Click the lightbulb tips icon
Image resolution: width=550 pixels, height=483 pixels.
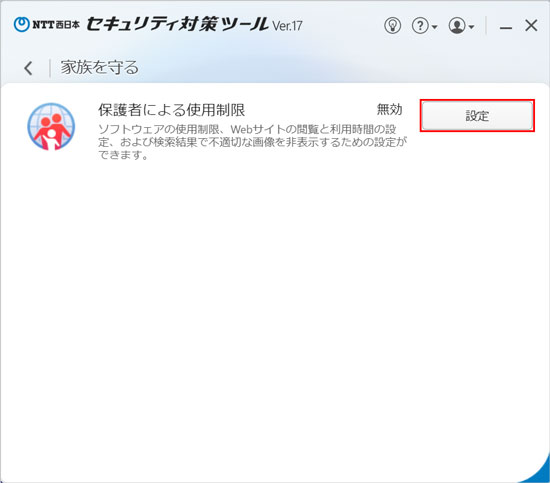(392, 26)
